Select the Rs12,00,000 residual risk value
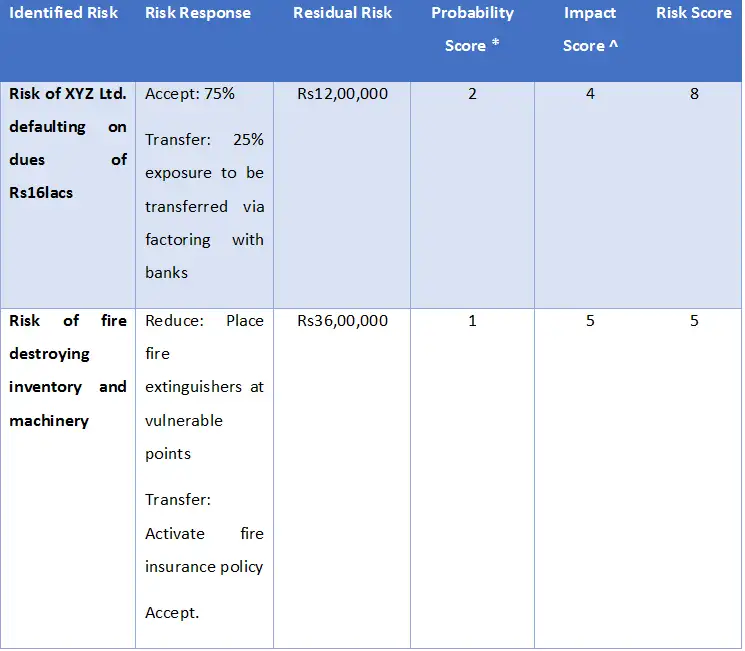This screenshot has height=651, width=745. pos(342,94)
